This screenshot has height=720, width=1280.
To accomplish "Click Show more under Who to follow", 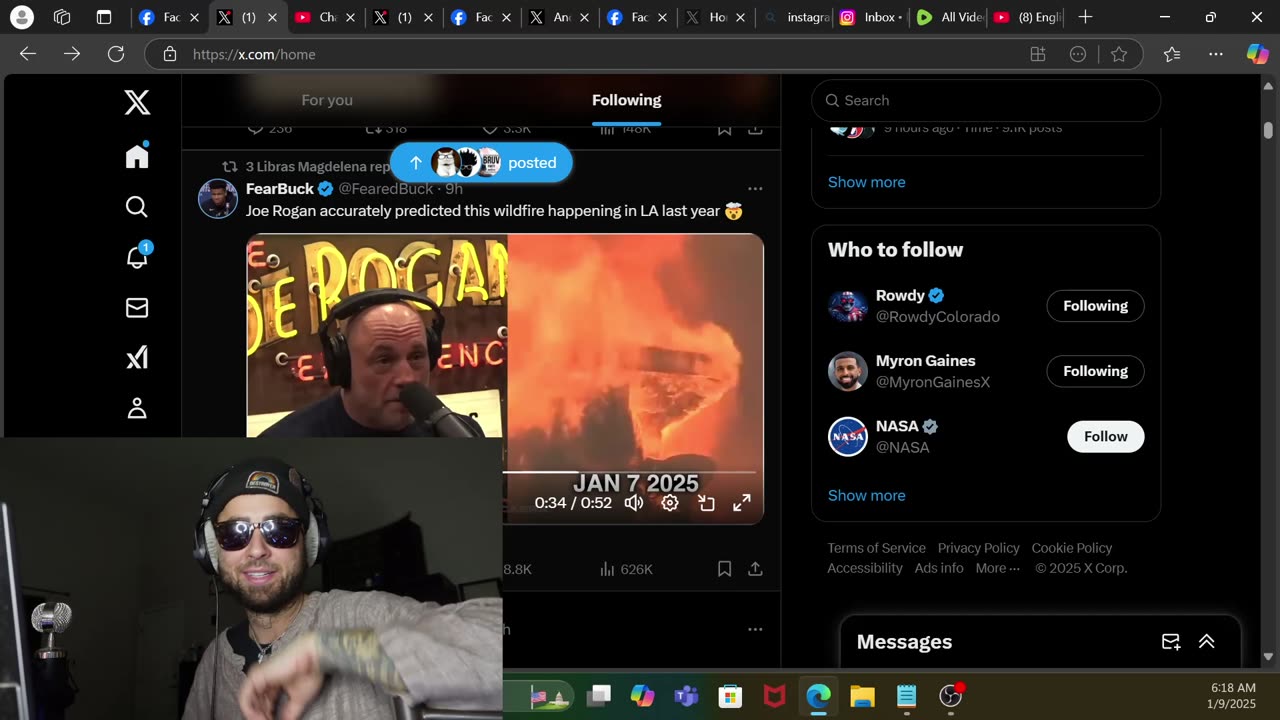I will click(x=866, y=495).
